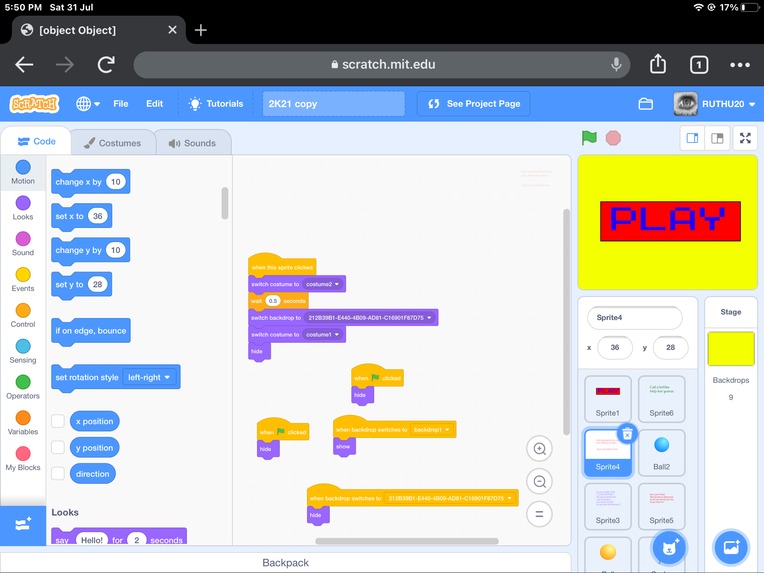
Task: Select the Stage yellow backdrop thumbnail
Action: [x=731, y=349]
